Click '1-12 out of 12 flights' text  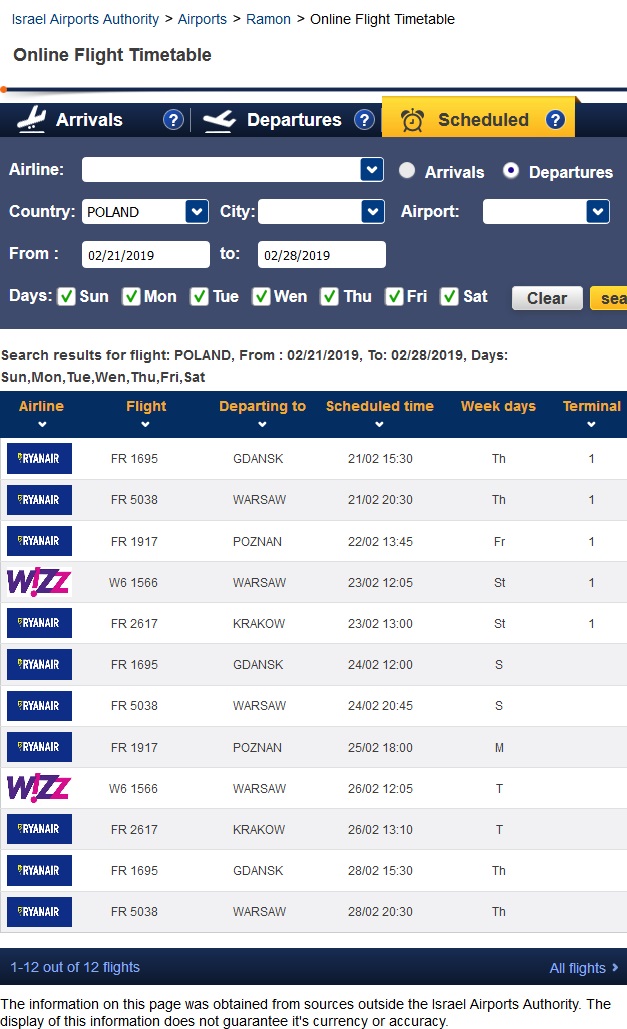[x=75, y=967]
